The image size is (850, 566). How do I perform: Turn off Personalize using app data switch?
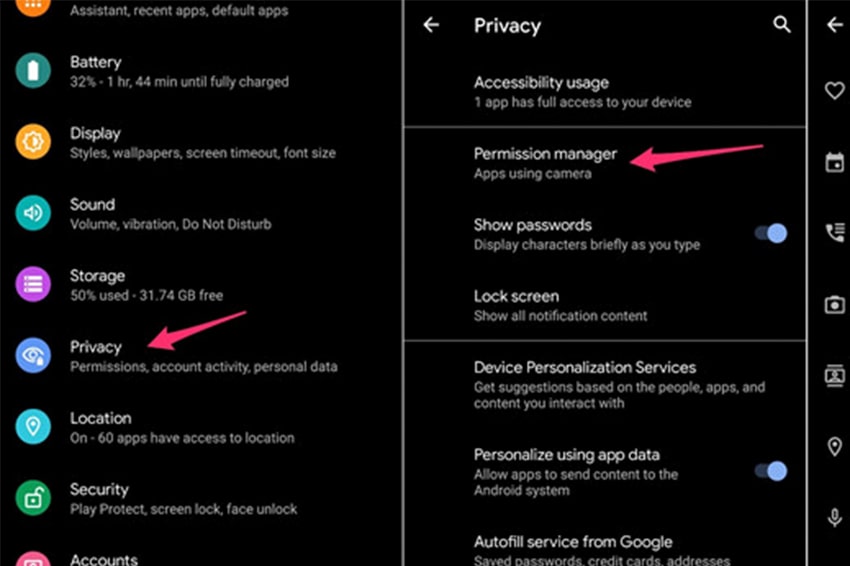(771, 471)
